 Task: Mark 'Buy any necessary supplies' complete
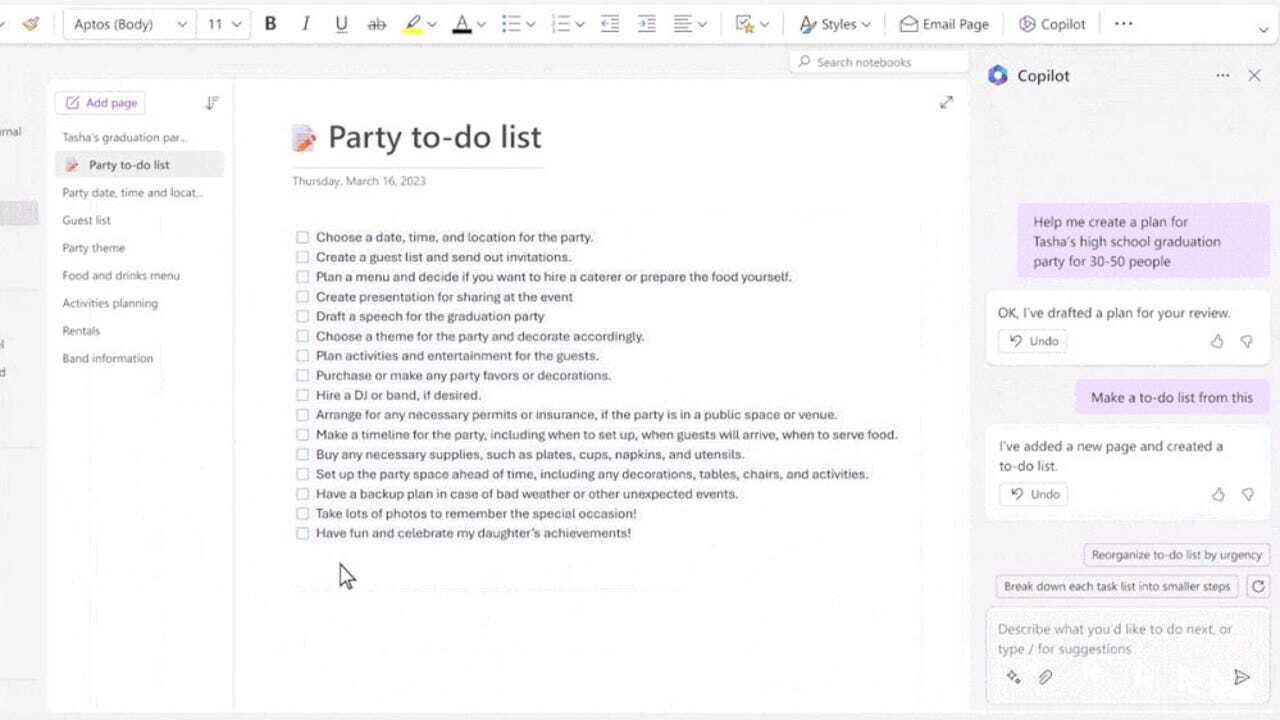(302, 454)
